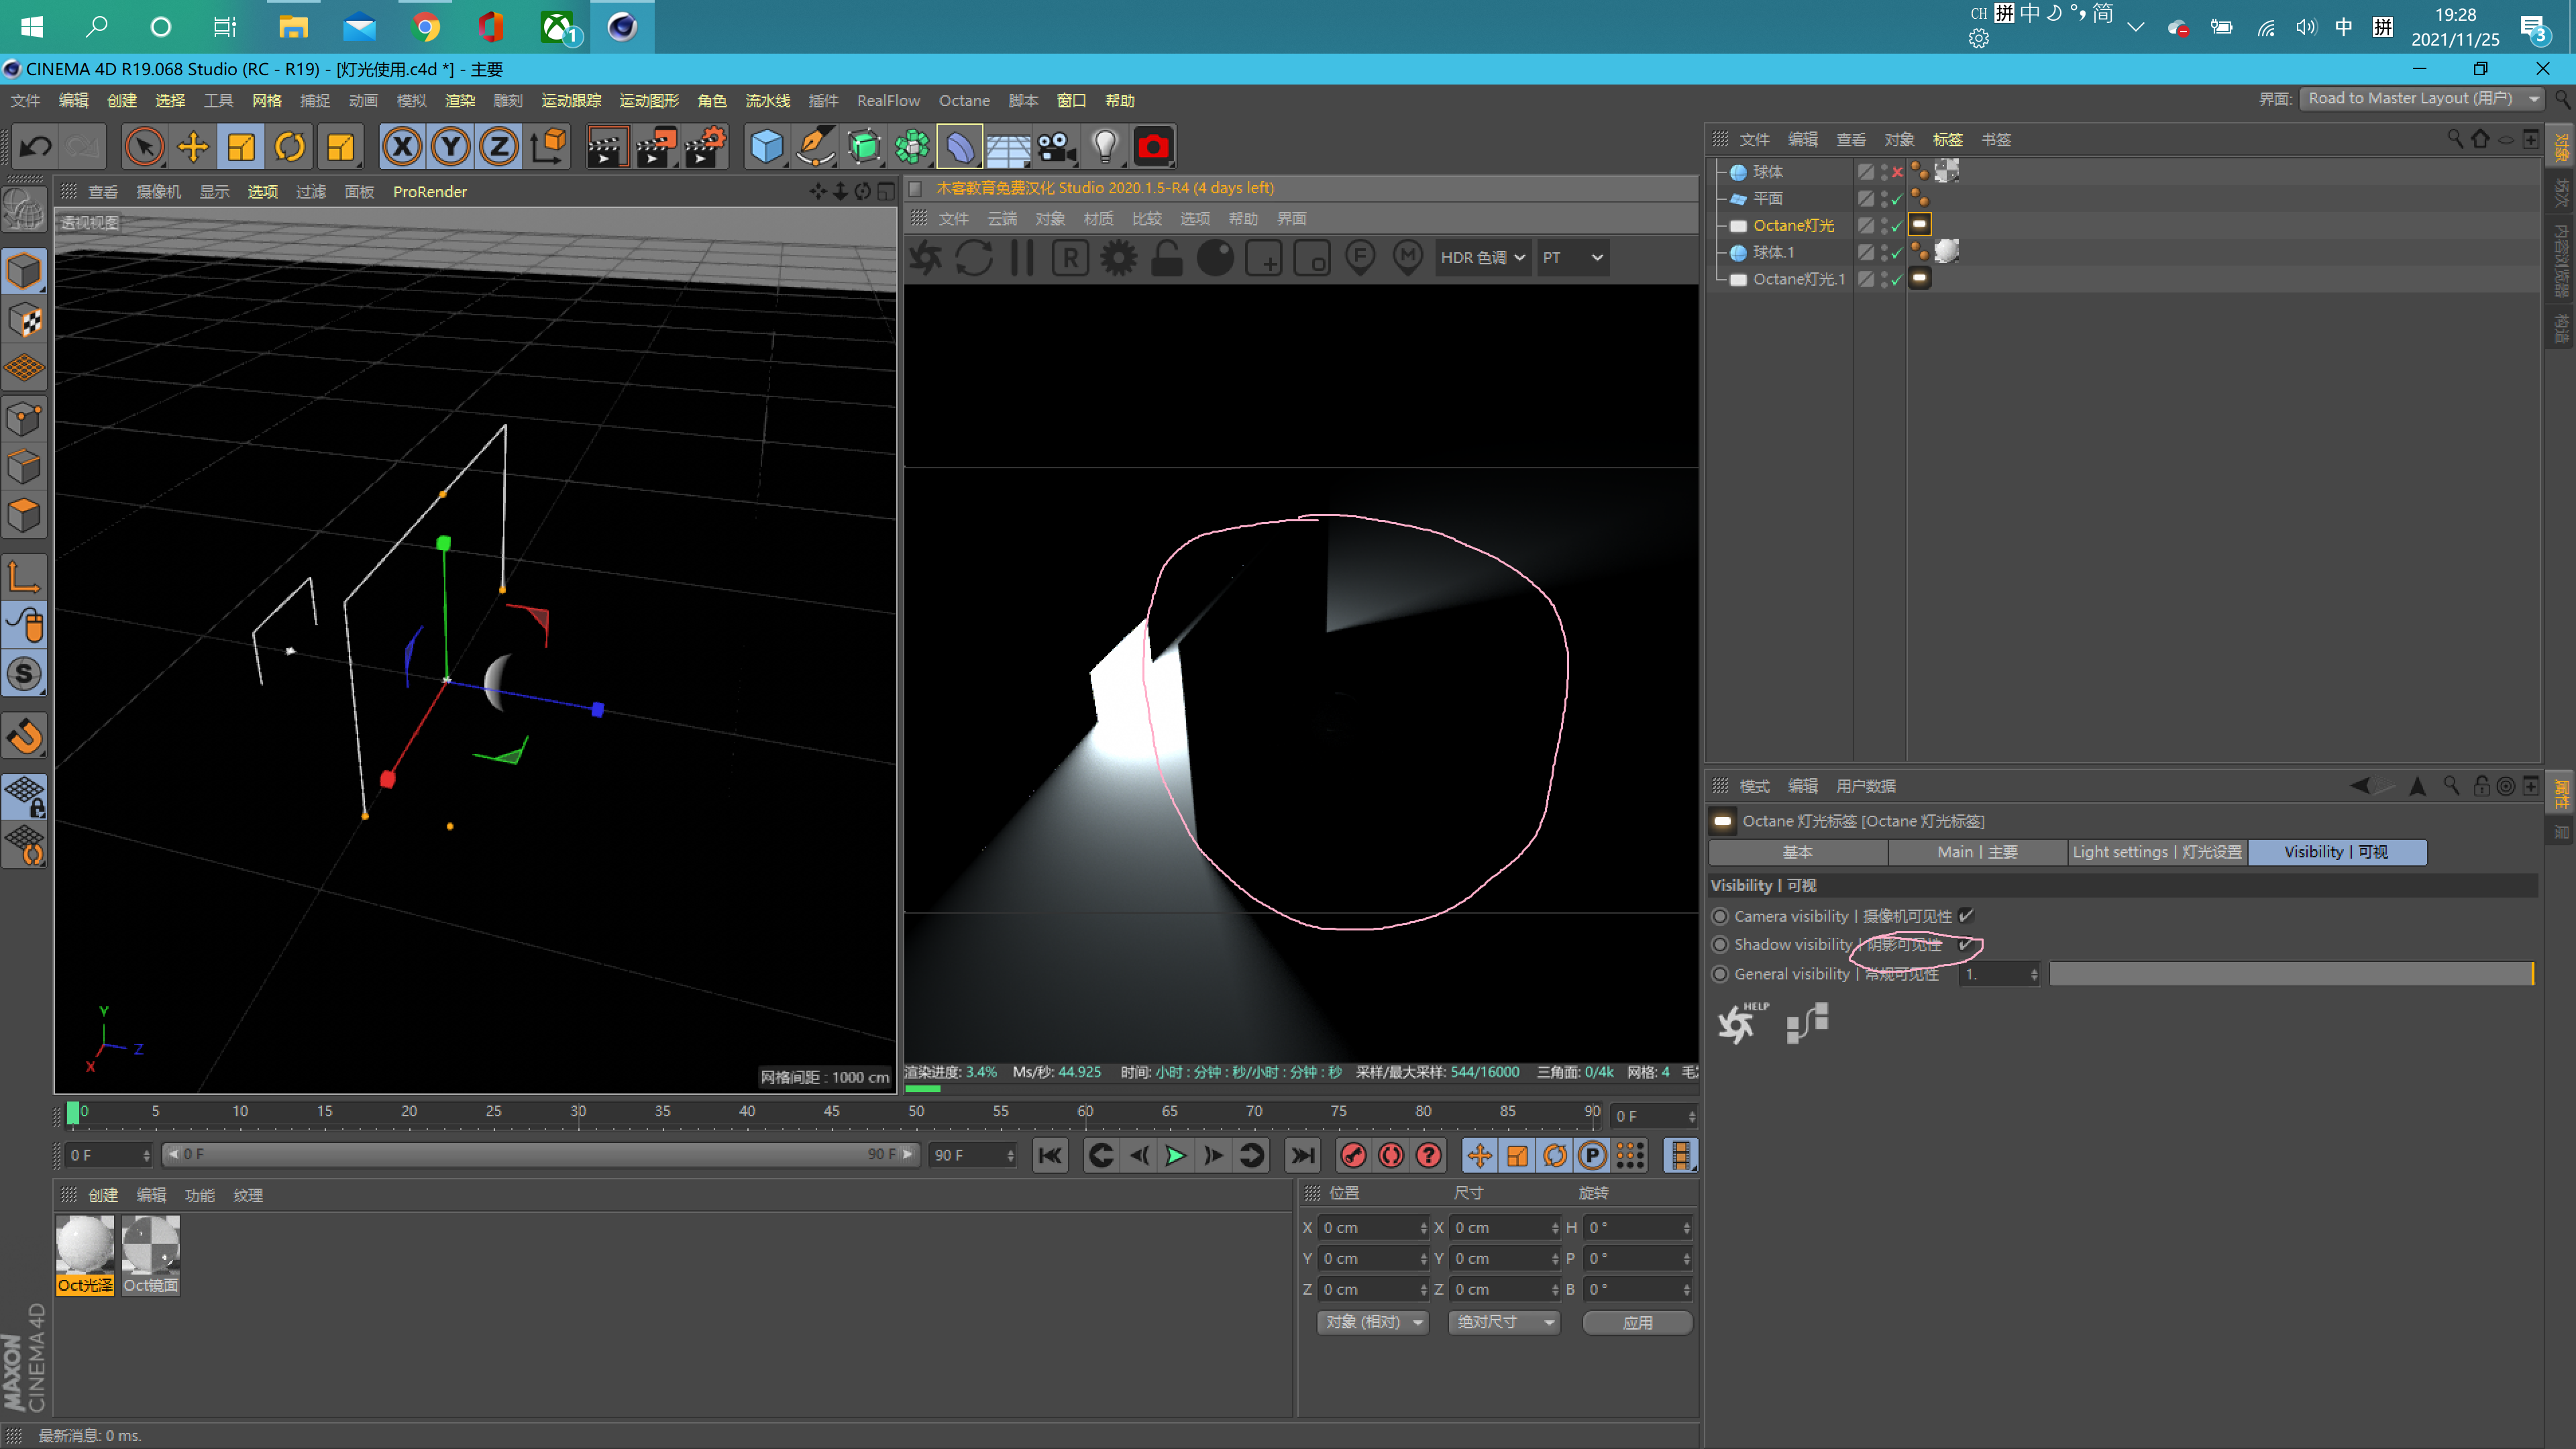Click the Undo icon
Image resolution: width=2576 pixels, height=1449 pixels.
click(x=36, y=146)
